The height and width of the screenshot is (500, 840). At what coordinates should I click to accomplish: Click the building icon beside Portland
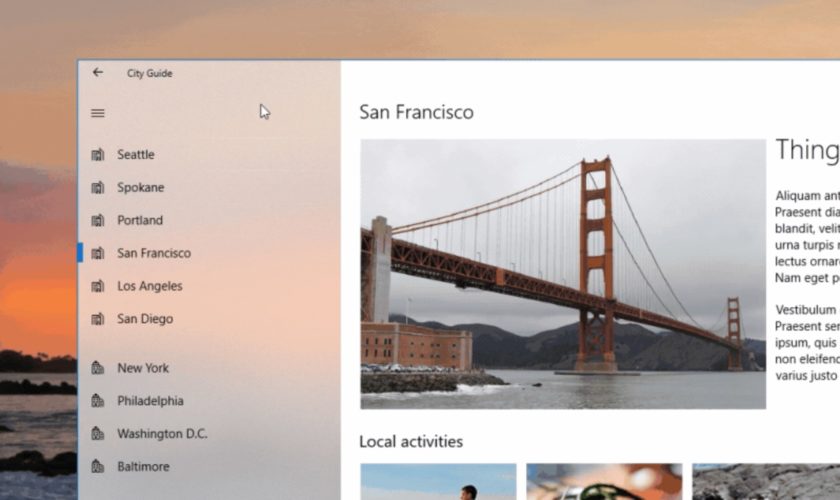[x=98, y=220]
